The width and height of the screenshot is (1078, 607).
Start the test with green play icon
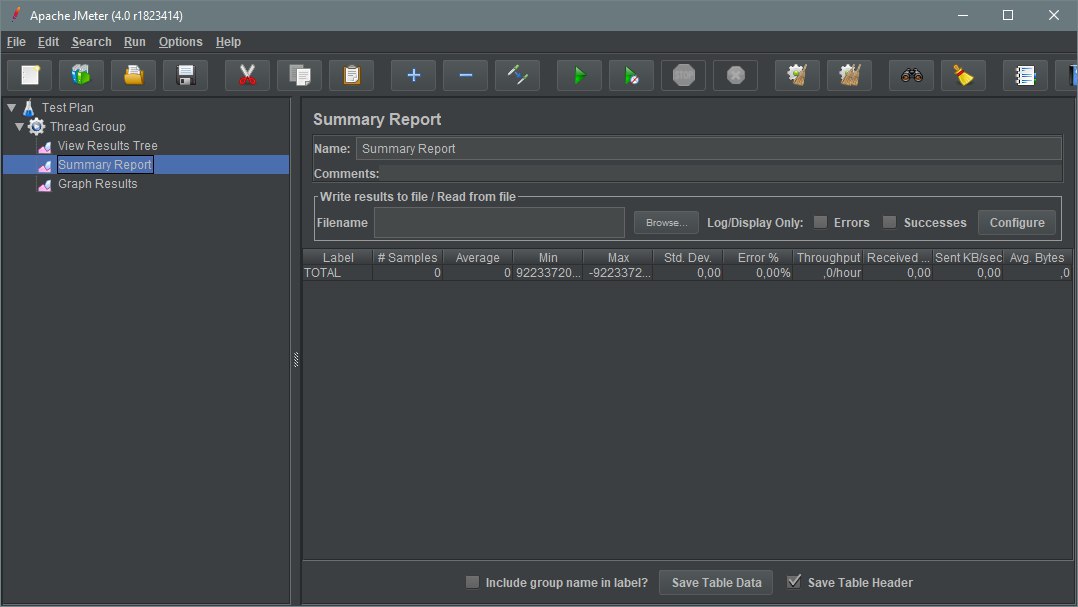(x=580, y=75)
